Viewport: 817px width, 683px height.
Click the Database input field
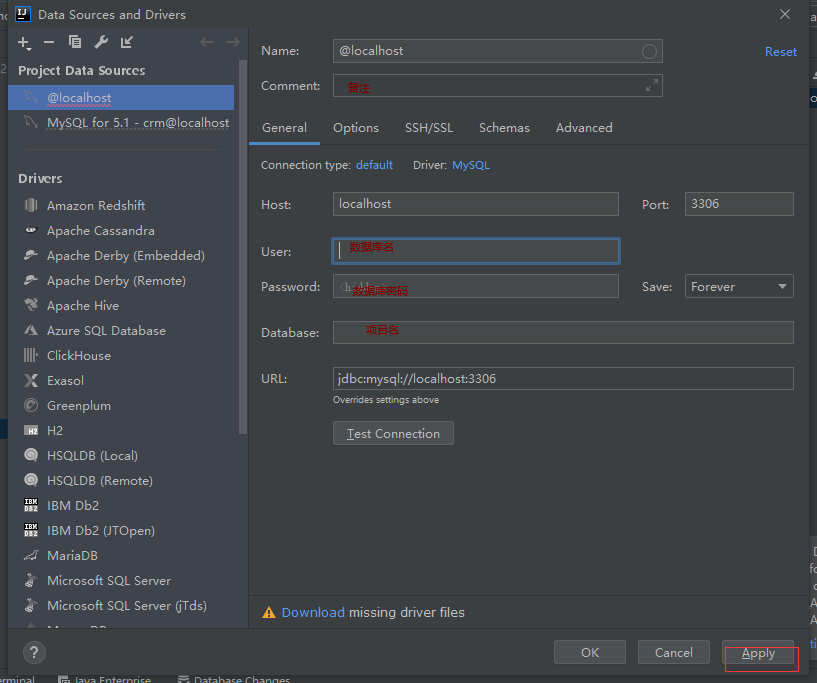563,332
